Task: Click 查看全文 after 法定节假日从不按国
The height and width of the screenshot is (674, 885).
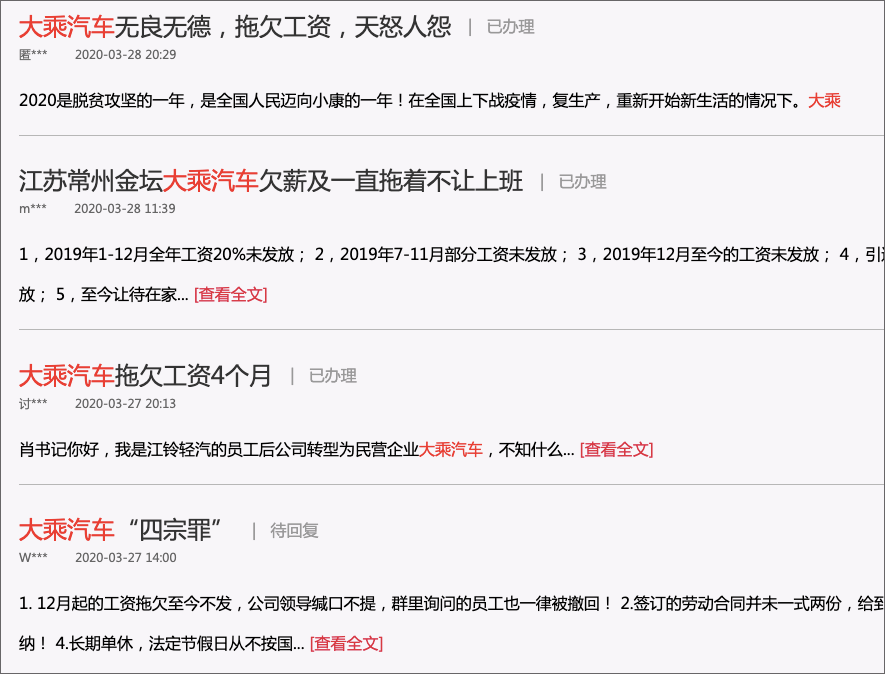Action: click(x=347, y=643)
